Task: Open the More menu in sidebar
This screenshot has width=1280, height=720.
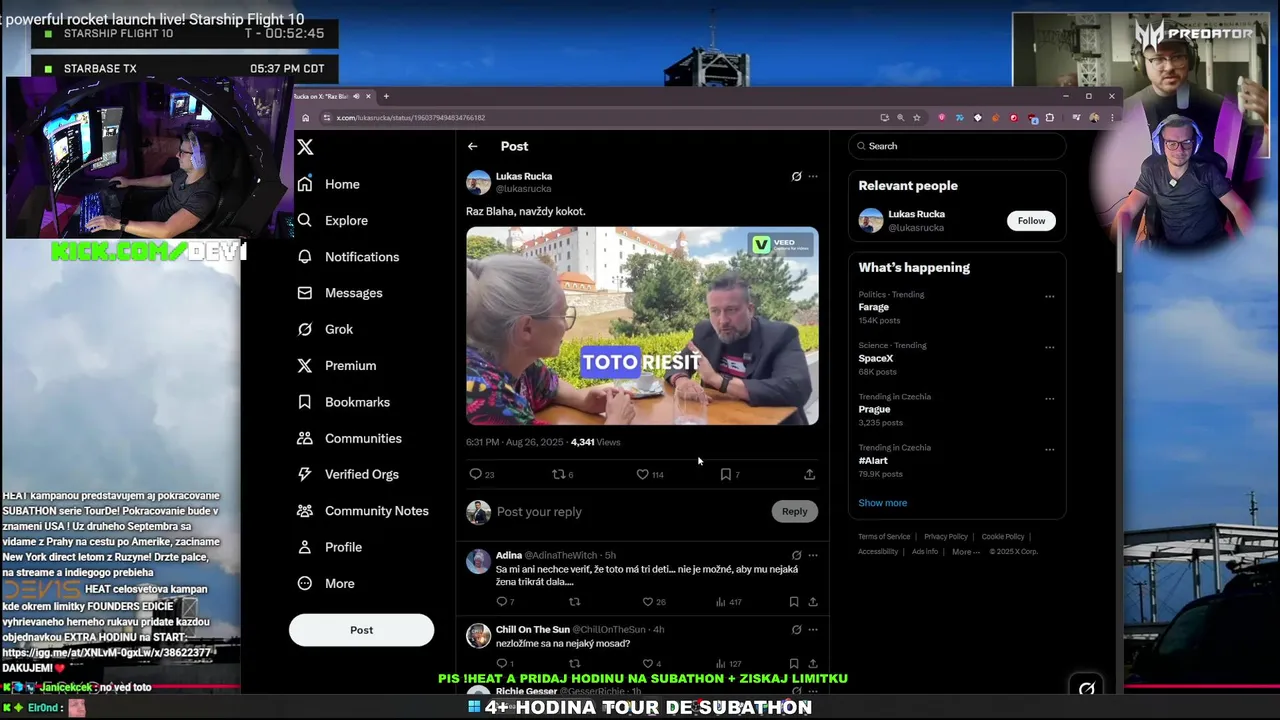Action: pos(326,583)
